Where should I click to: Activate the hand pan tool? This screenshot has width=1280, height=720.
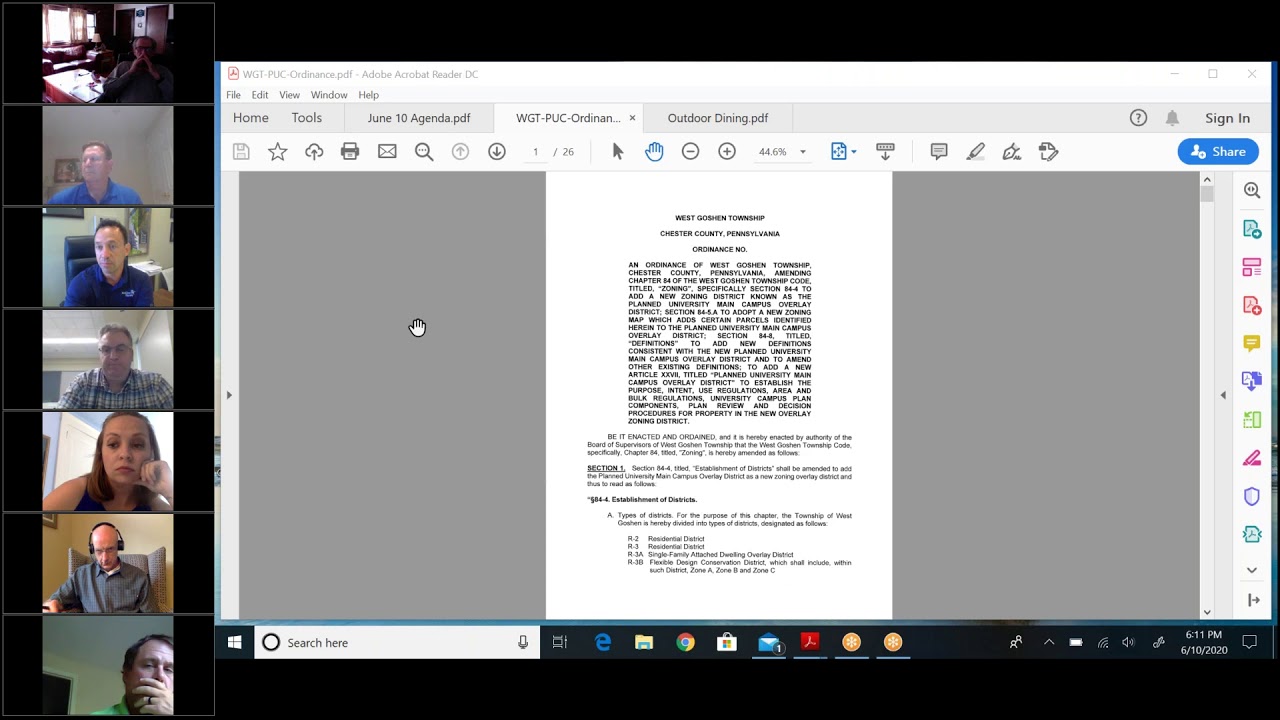[x=654, y=152]
